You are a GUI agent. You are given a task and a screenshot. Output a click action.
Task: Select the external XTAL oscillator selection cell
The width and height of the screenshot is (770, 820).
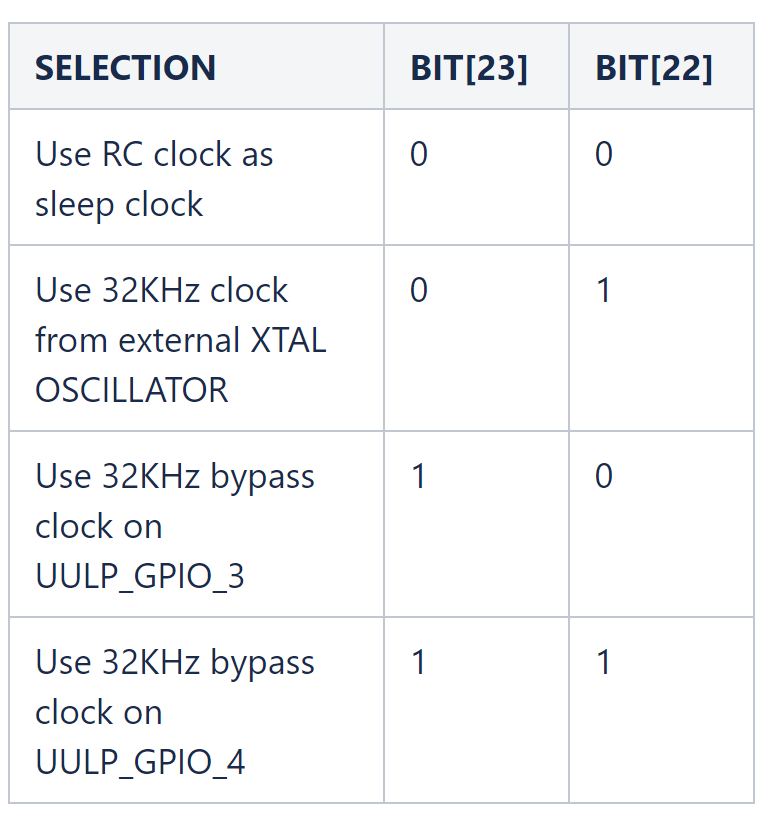[x=180, y=340]
